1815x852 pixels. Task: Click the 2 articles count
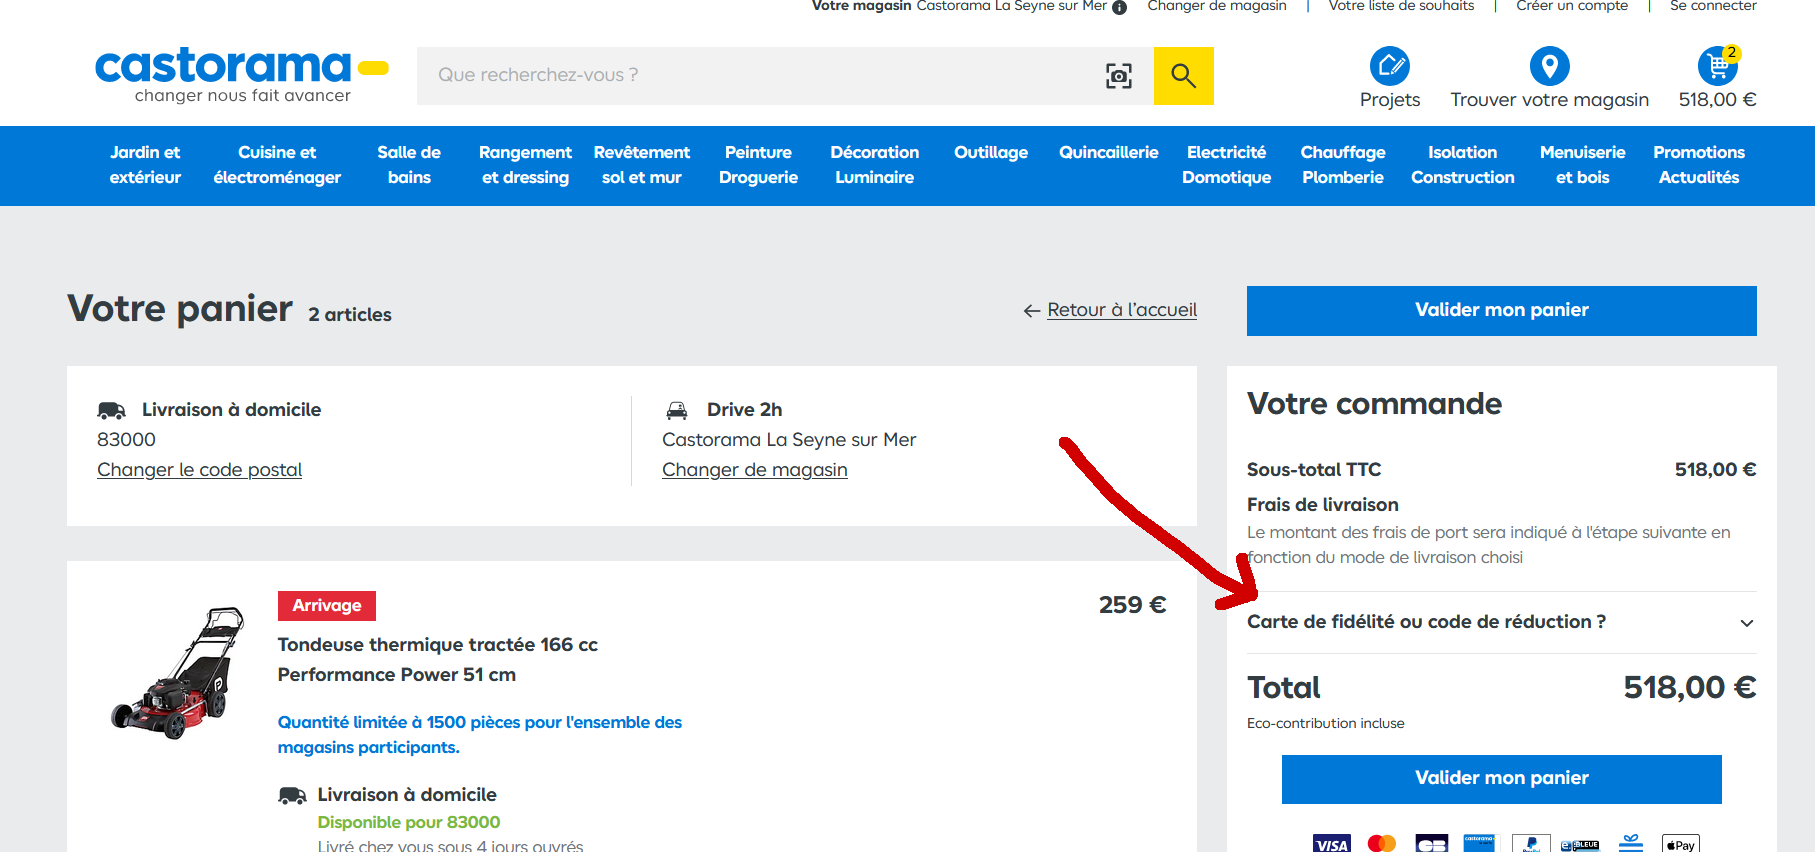tap(350, 315)
